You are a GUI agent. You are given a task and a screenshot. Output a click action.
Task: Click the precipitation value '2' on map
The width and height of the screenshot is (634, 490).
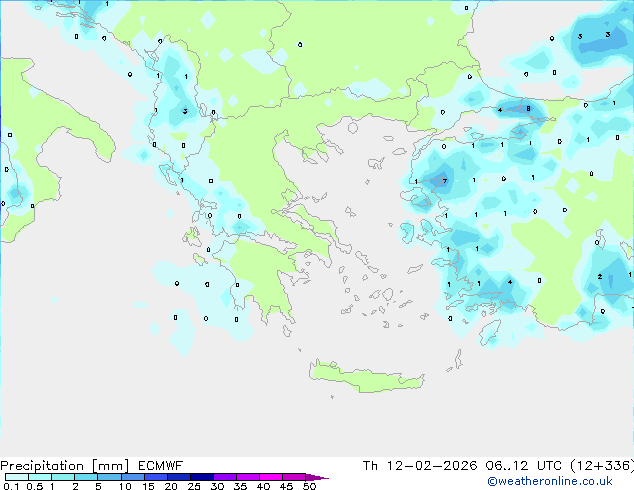coord(600,277)
